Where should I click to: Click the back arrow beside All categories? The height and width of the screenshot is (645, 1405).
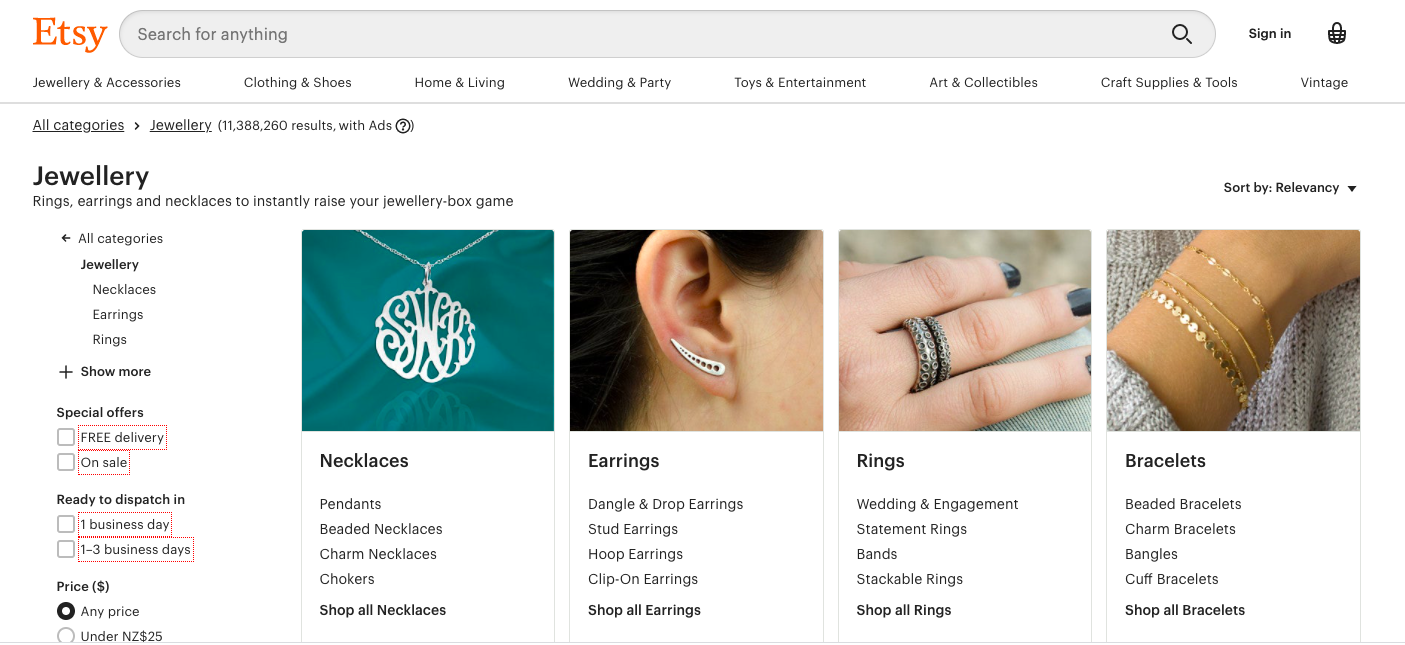(x=65, y=238)
